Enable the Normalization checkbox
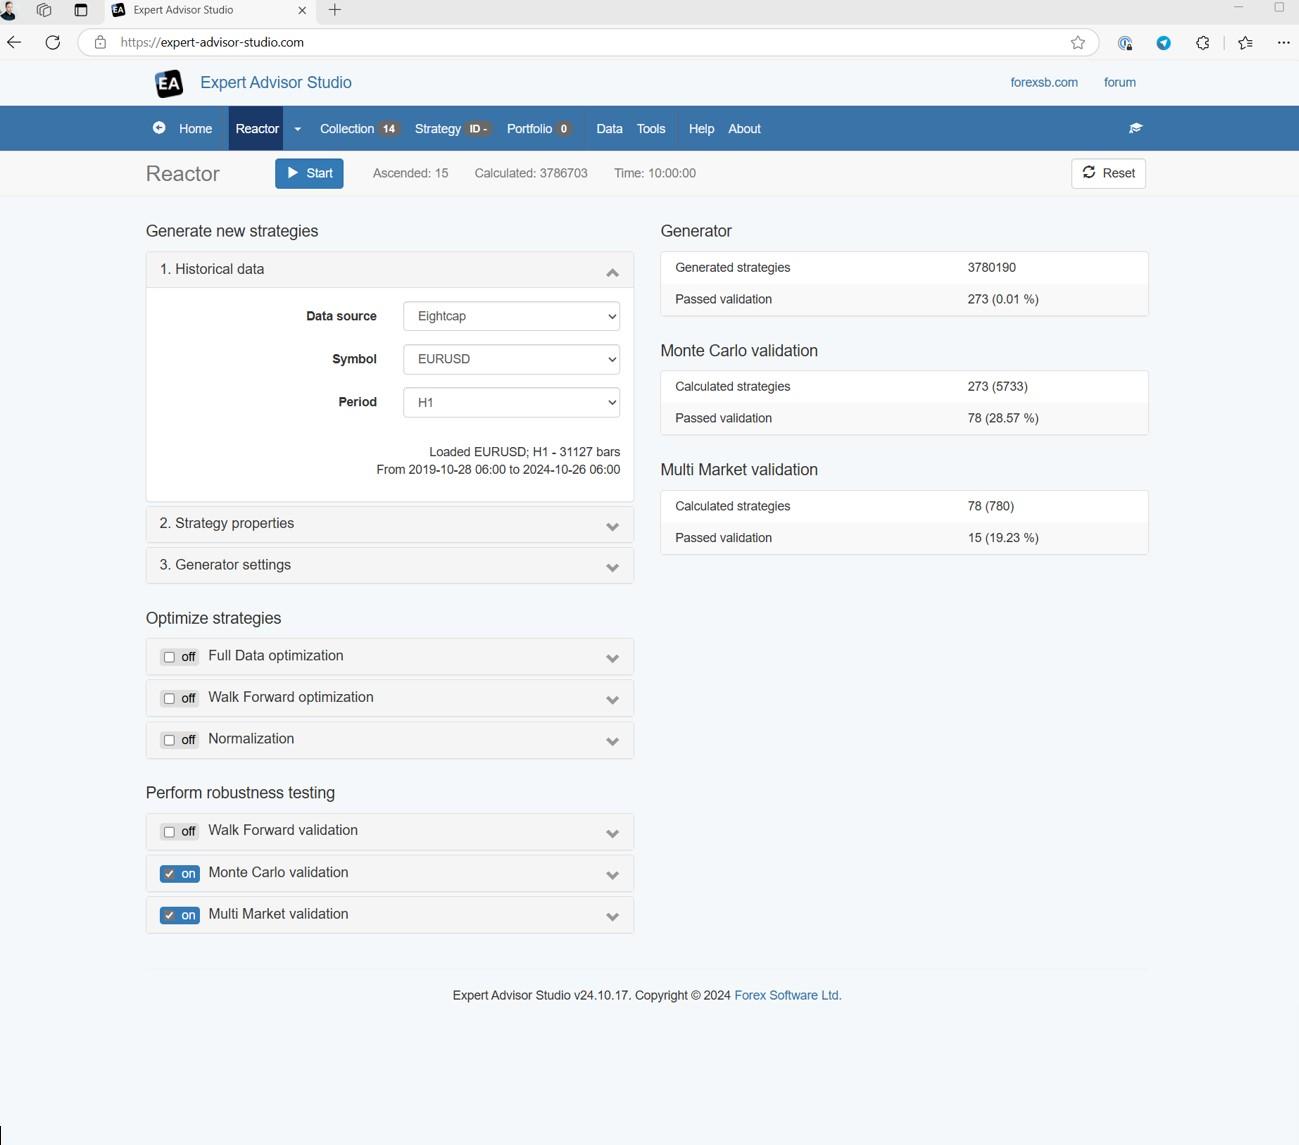This screenshot has height=1145, width=1299. pyautogui.click(x=169, y=740)
